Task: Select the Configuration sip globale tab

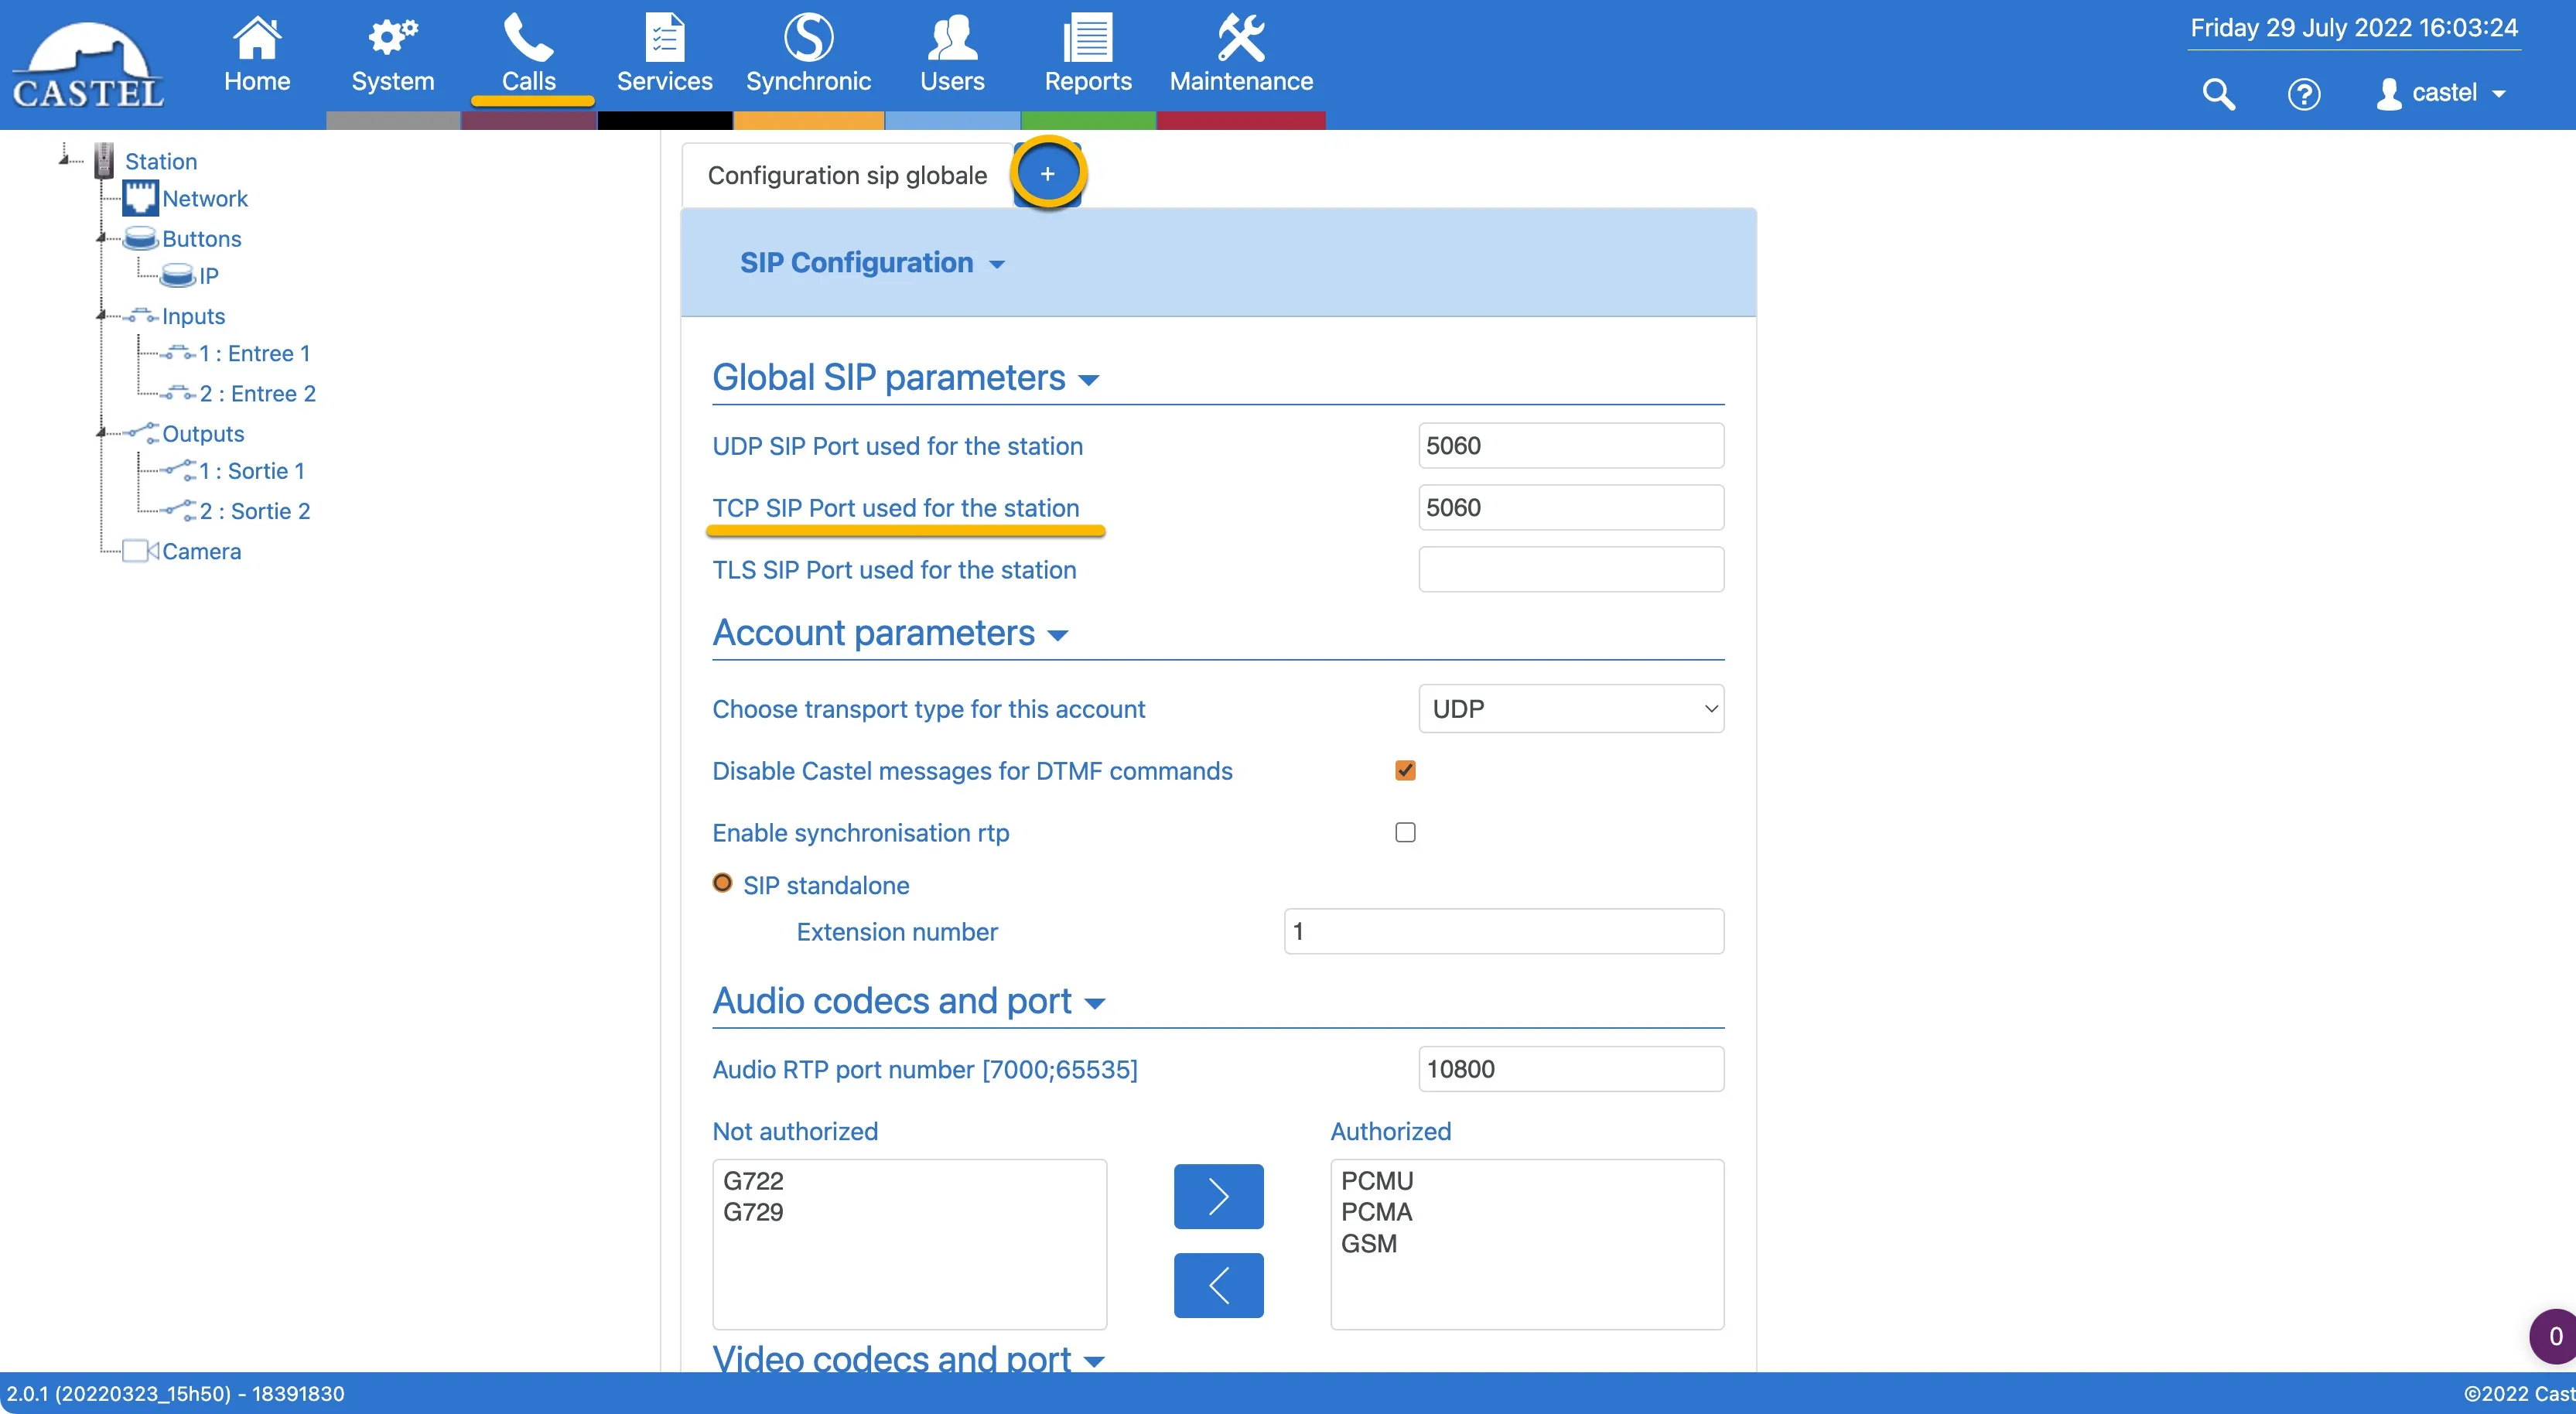Action: coord(847,175)
